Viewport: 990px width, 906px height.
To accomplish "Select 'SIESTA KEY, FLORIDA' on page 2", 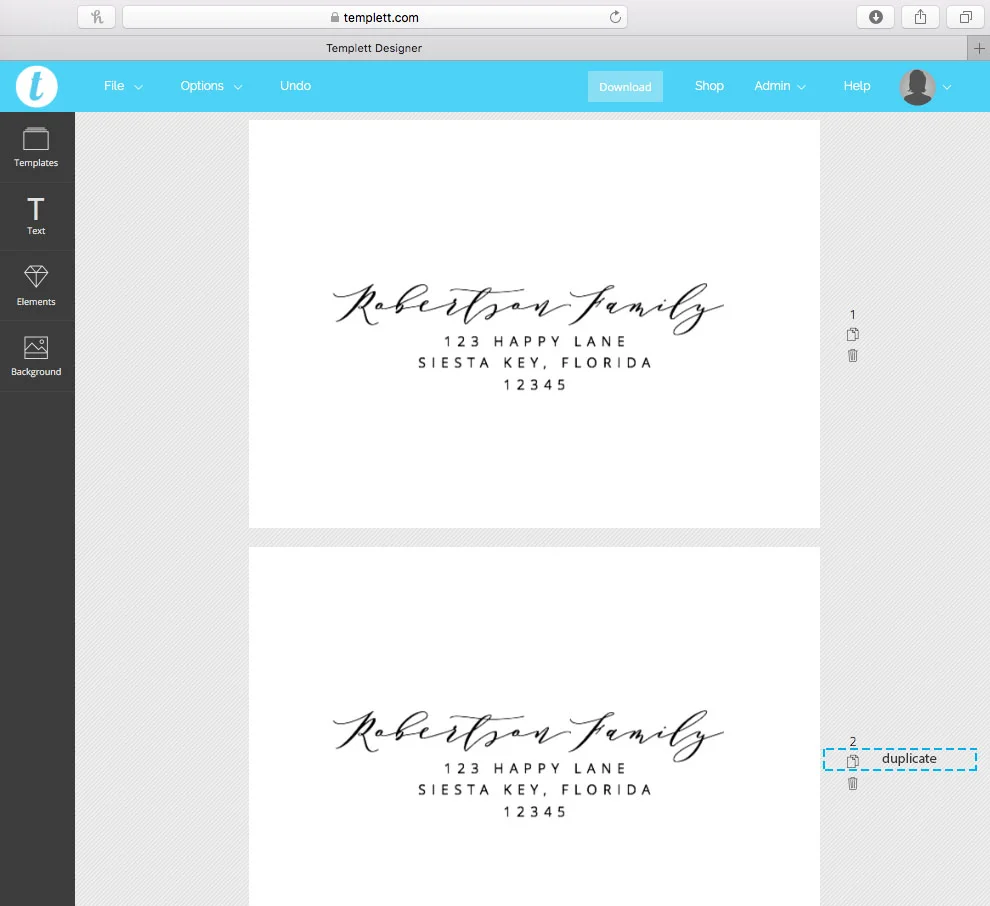I will 535,790.
